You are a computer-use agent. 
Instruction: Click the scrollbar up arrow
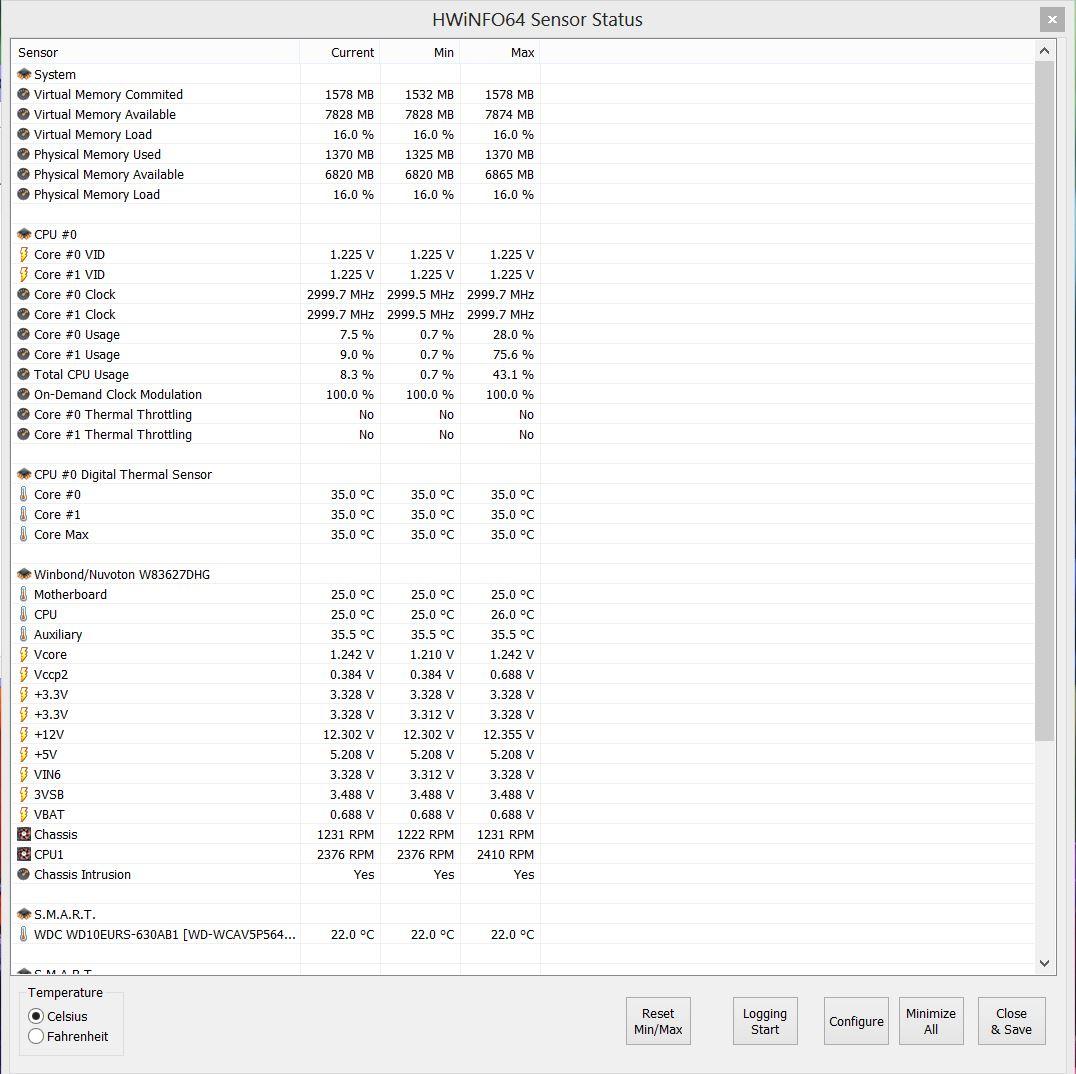[1044, 50]
